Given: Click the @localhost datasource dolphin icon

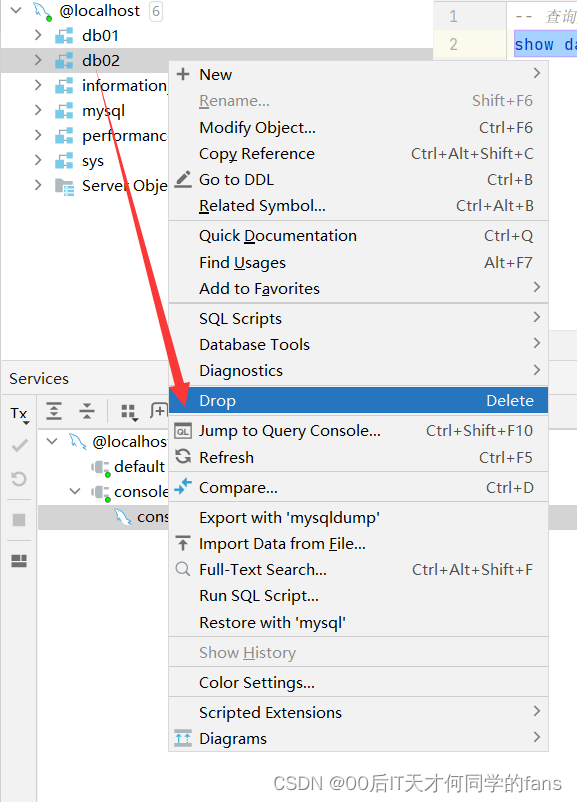Looking at the screenshot, I should click(x=42, y=11).
